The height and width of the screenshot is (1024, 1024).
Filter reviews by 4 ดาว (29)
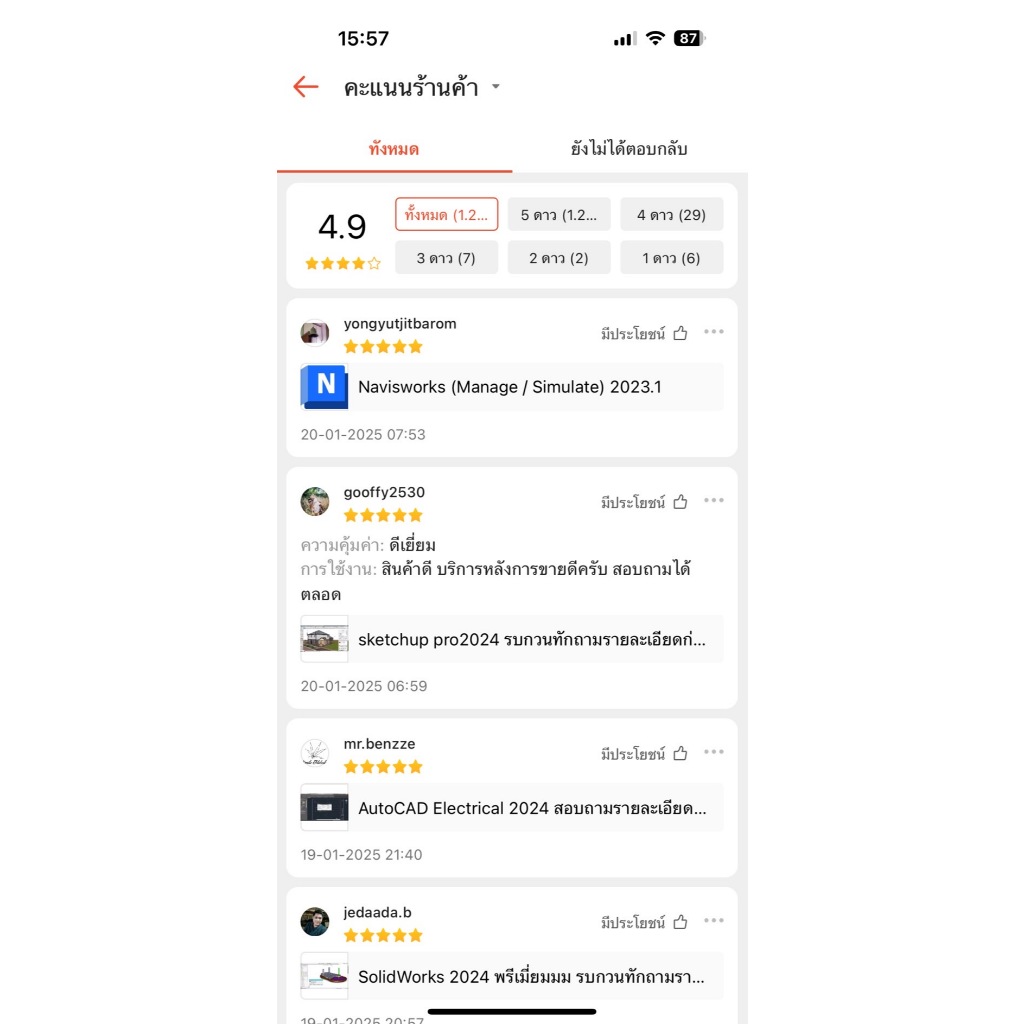pyautogui.click(x=671, y=214)
